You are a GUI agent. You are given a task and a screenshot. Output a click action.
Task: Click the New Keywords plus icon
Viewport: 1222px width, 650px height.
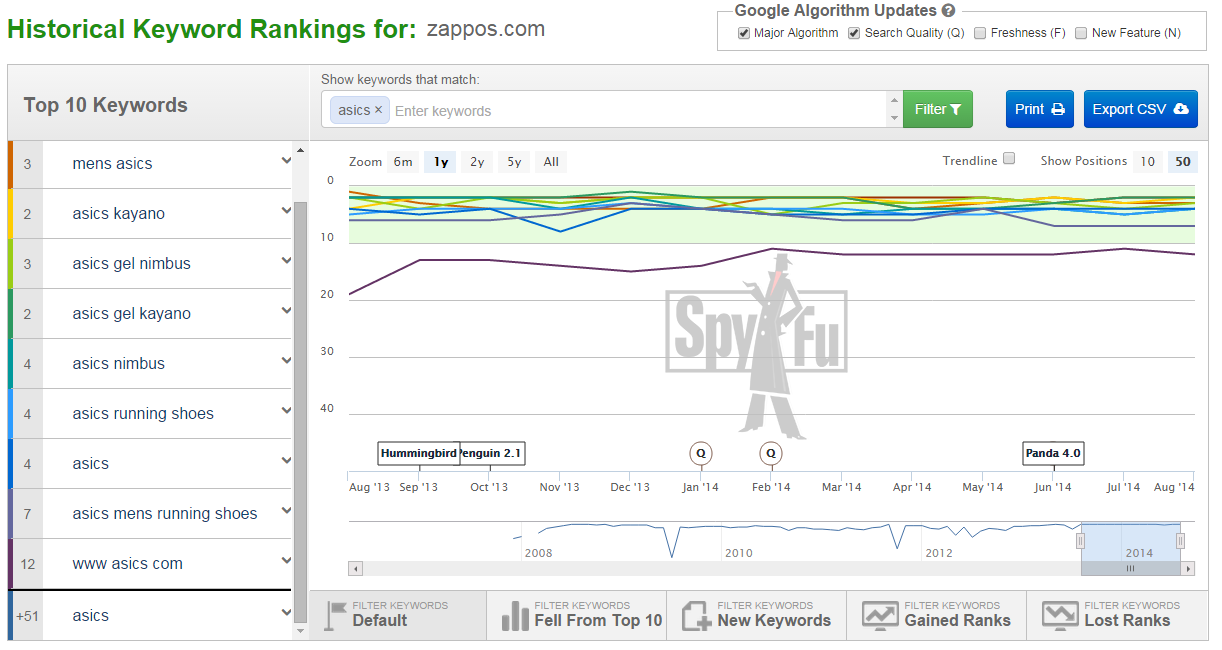click(695, 615)
